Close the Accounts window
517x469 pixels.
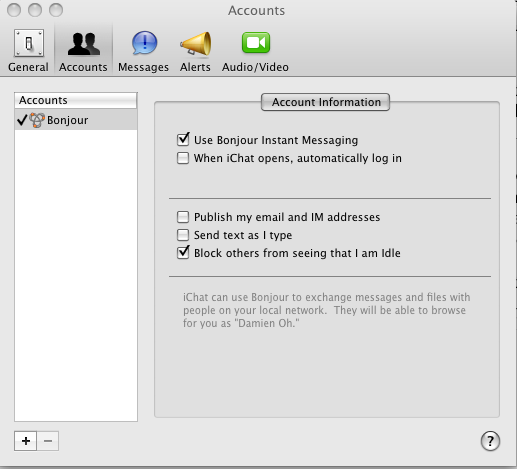pyautogui.click(x=14, y=10)
